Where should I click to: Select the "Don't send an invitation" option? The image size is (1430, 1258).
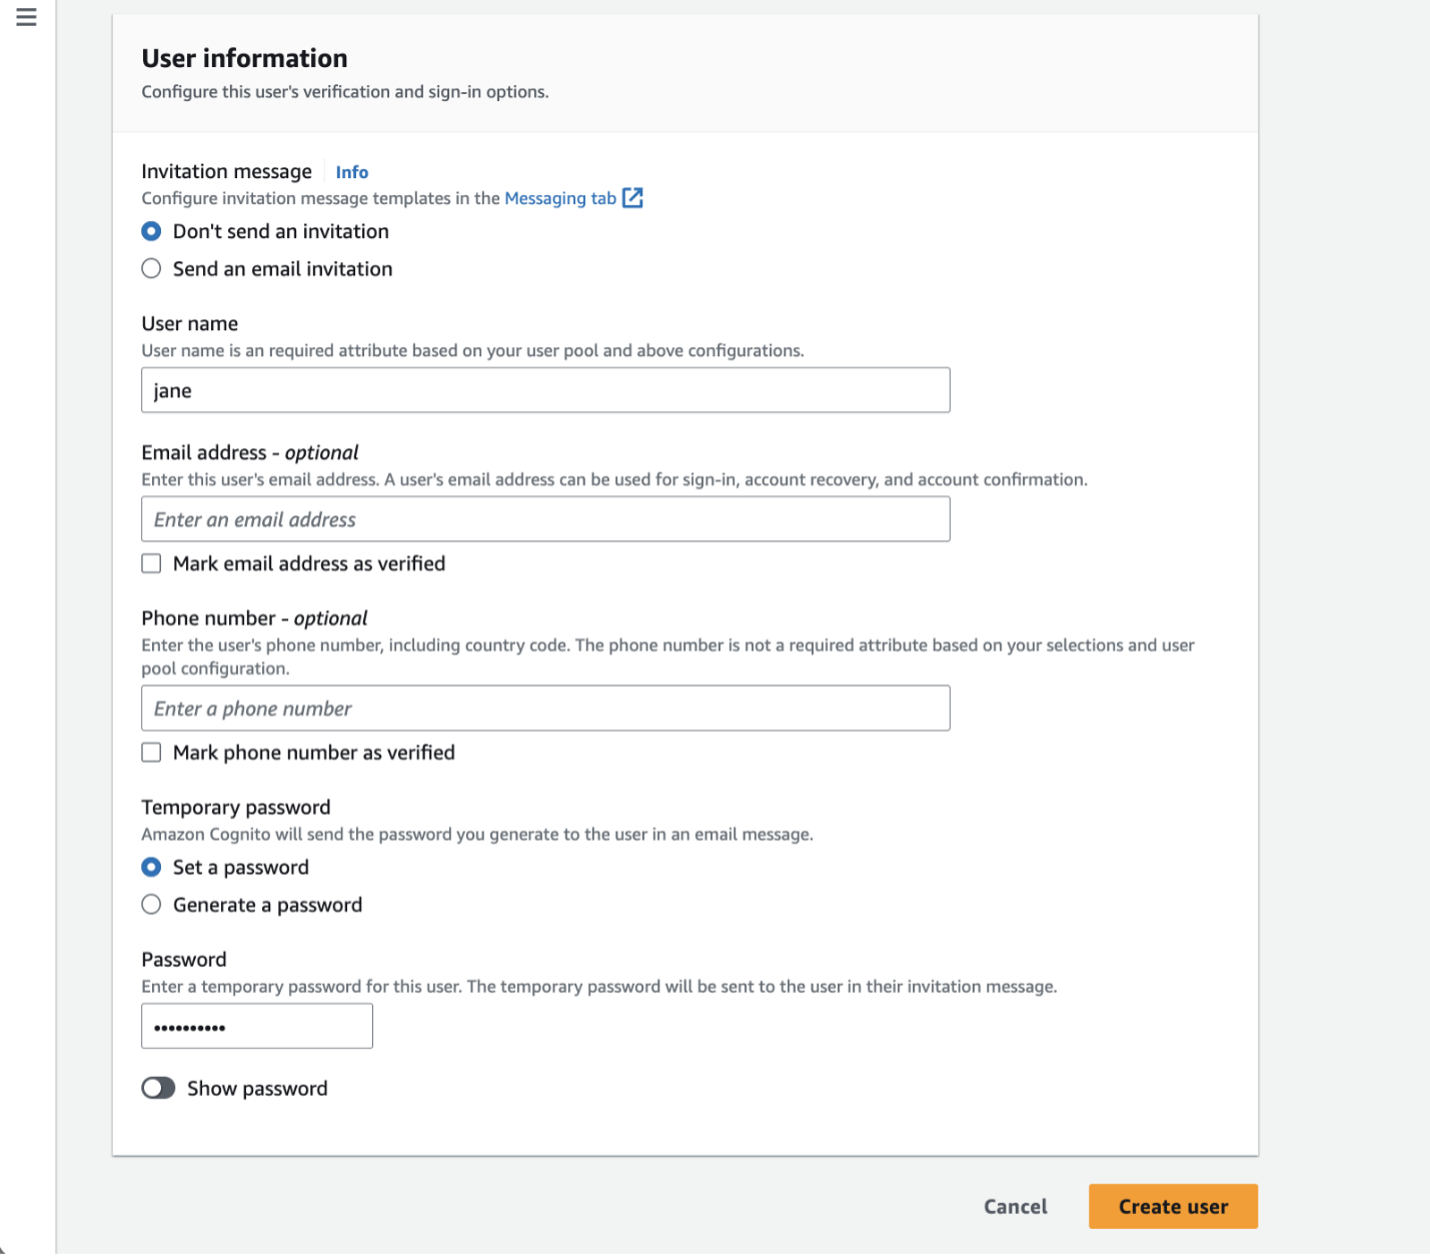(x=151, y=231)
